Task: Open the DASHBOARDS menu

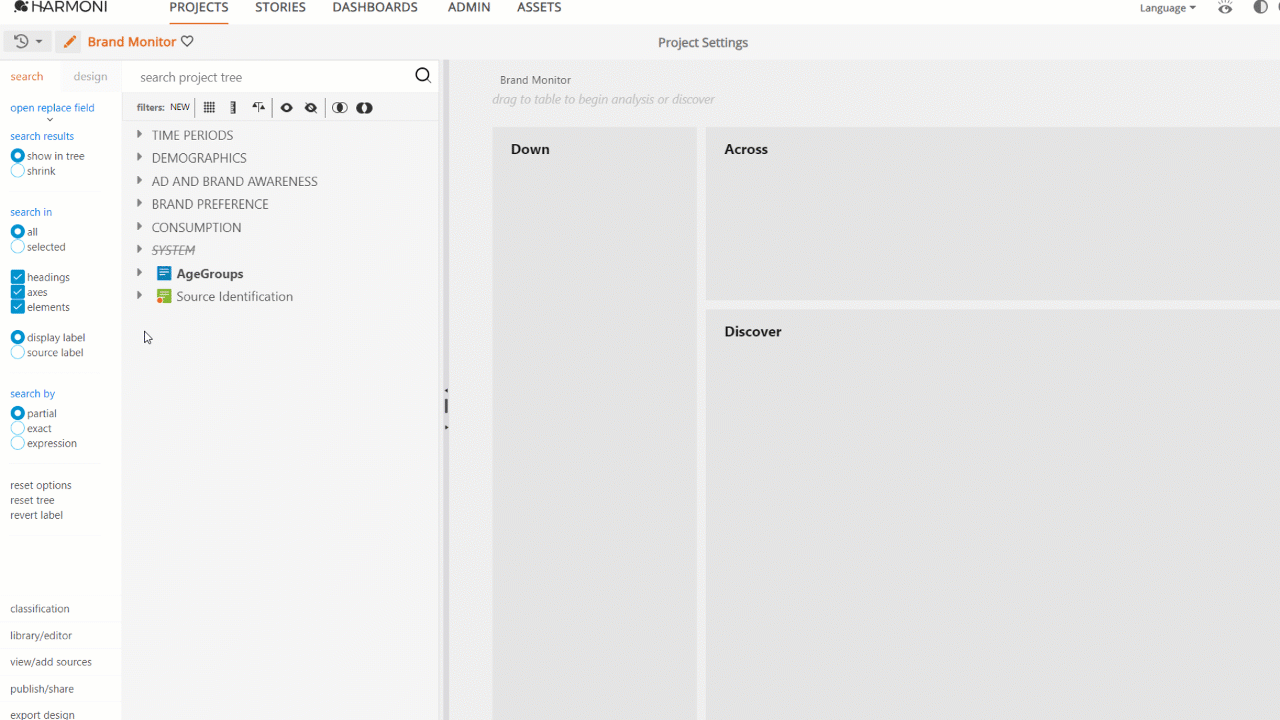Action: coord(375,8)
